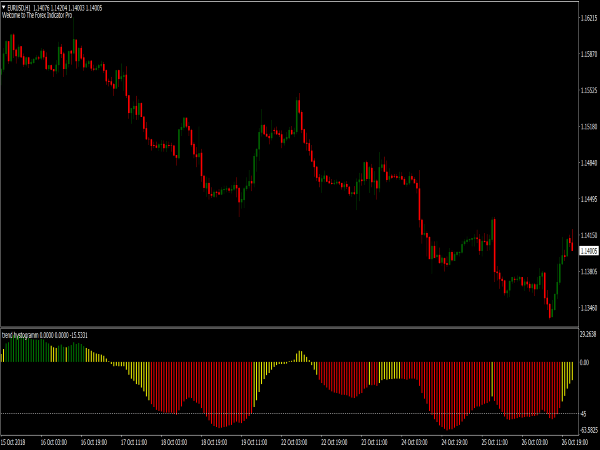Click the 16 Oct 03:00 time label
Image resolution: width=600 pixels, height=450 pixels.
[x=54, y=442]
